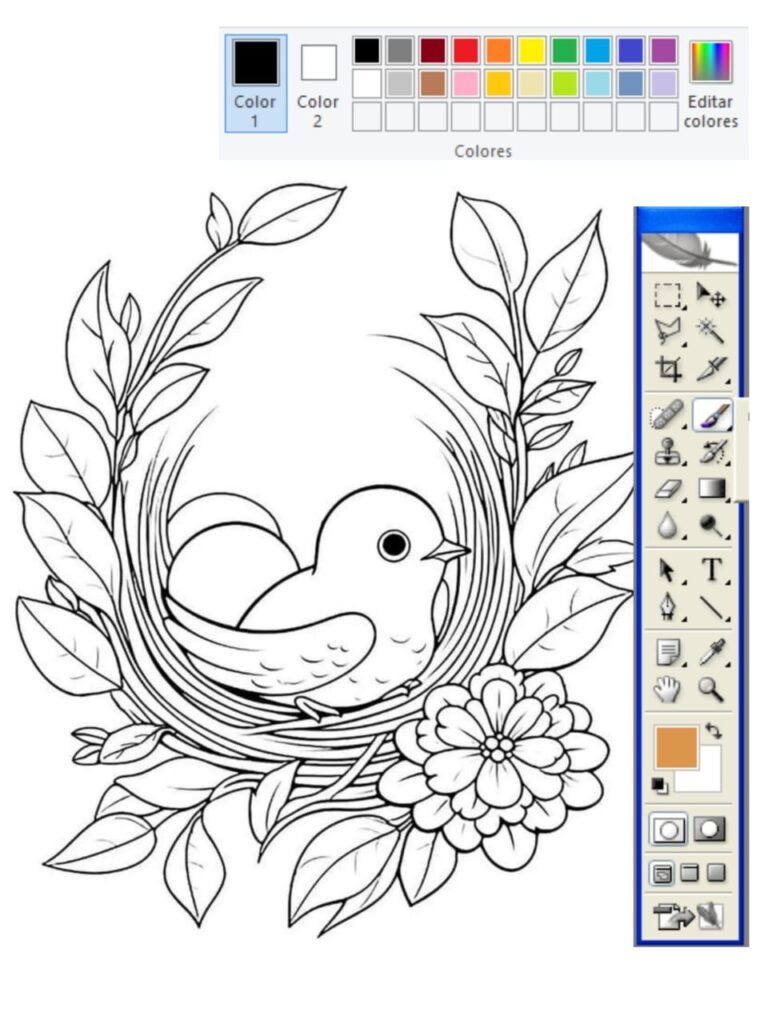Click Jump to ImageReady button
768x1024 pixels.
point(688,916)
